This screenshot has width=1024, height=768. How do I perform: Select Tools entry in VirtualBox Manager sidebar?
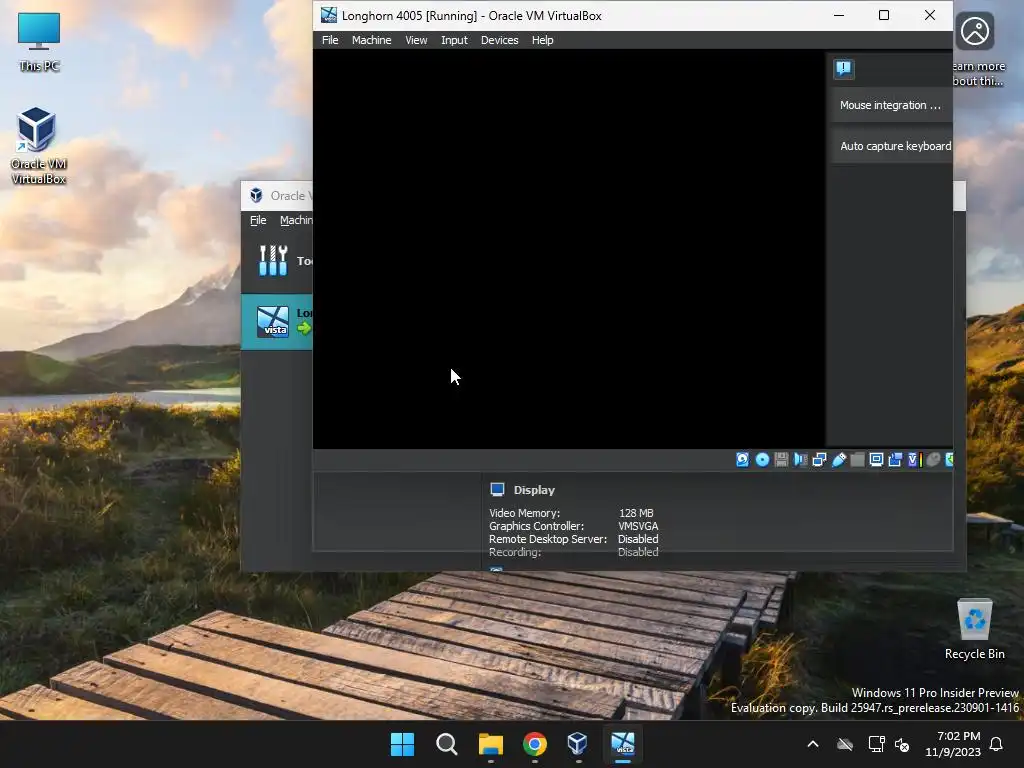click(x=277, y=261)
